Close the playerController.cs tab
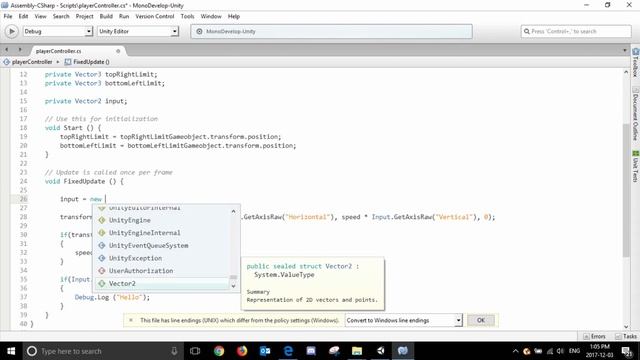640x360 pixels. 118,51
